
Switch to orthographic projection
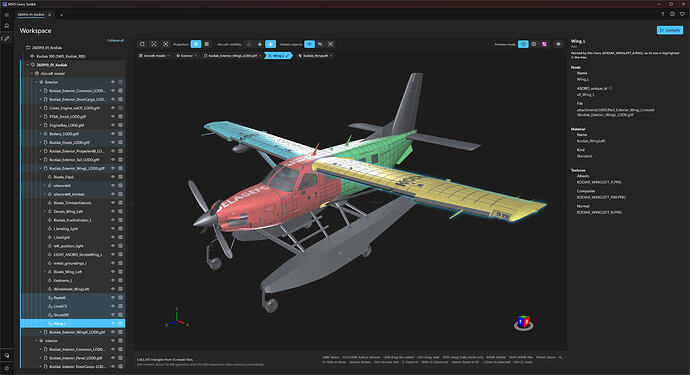tap(207, 44)
